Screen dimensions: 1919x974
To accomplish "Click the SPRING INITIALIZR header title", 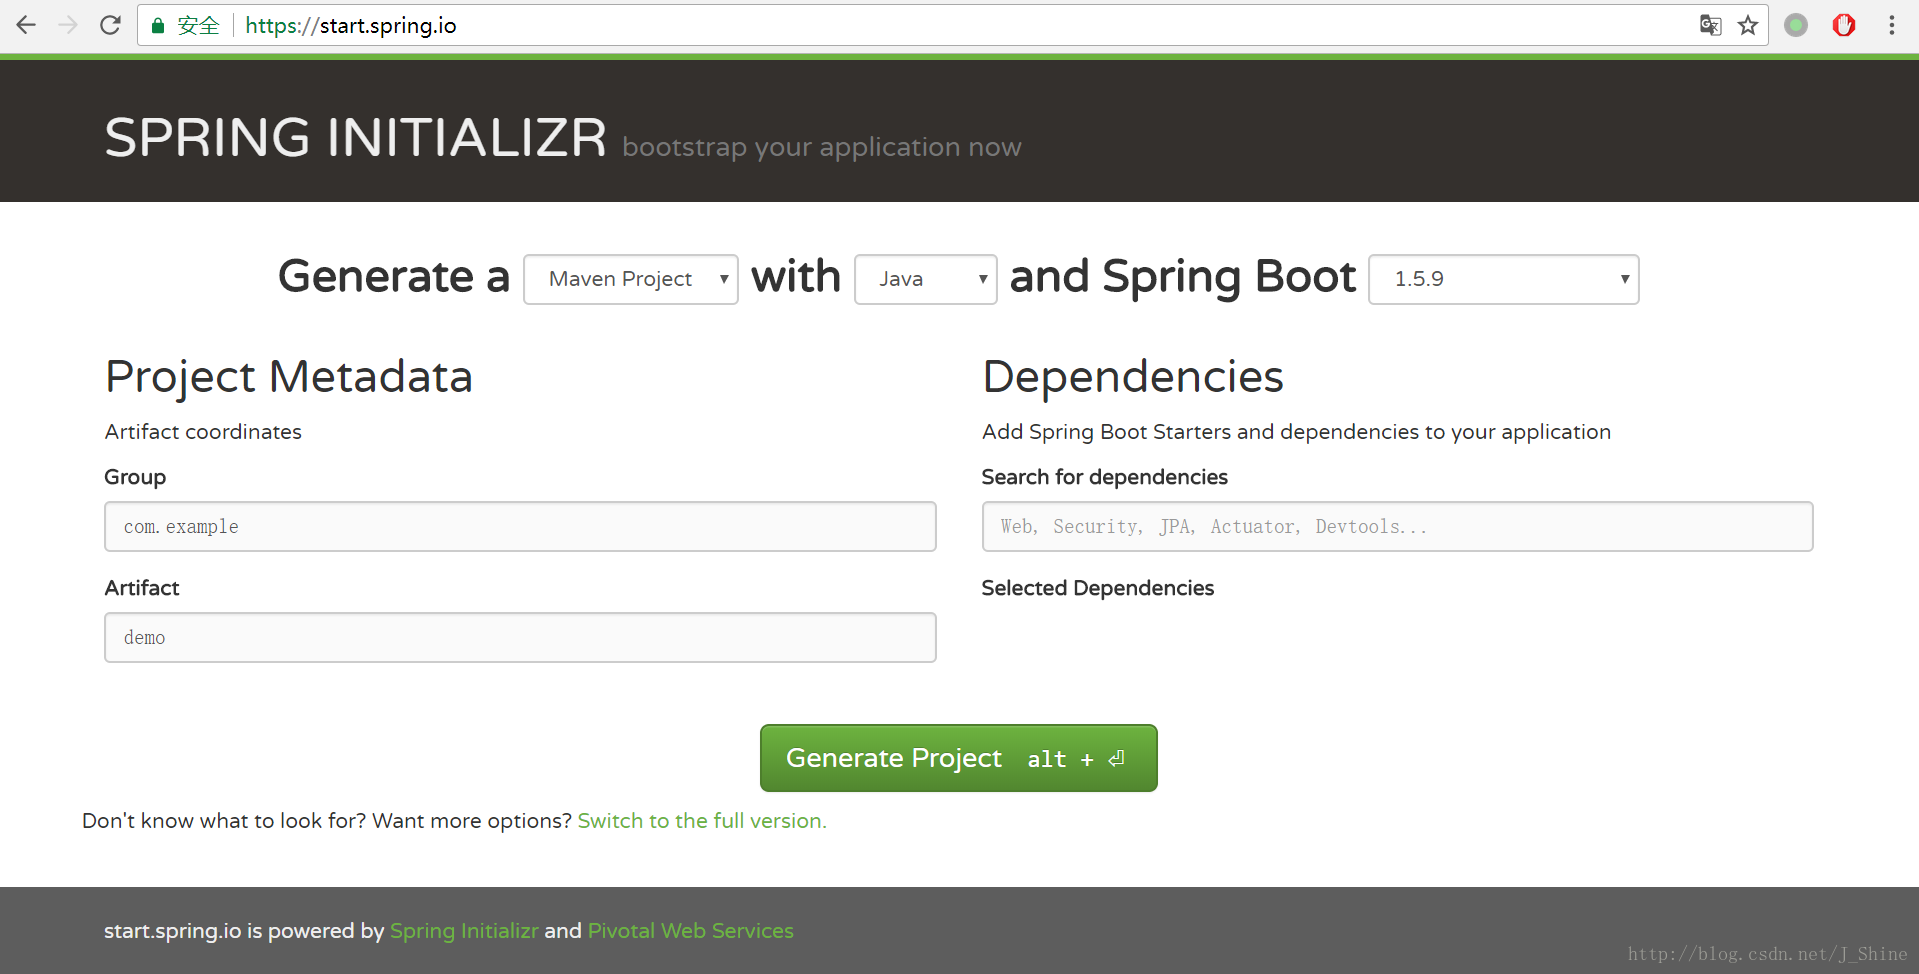I will (356, 137).
